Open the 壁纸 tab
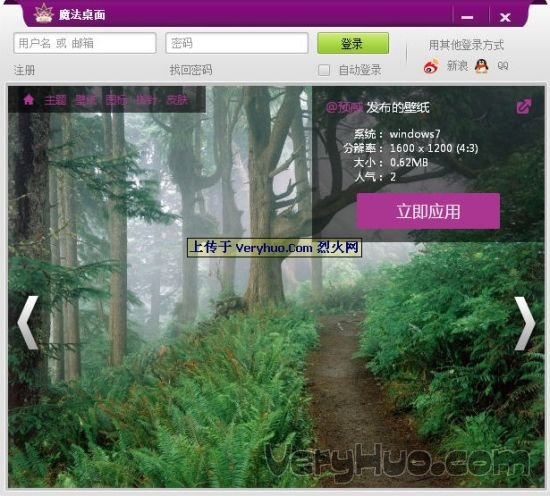This screenshot has width=550, height=496. 86,101
